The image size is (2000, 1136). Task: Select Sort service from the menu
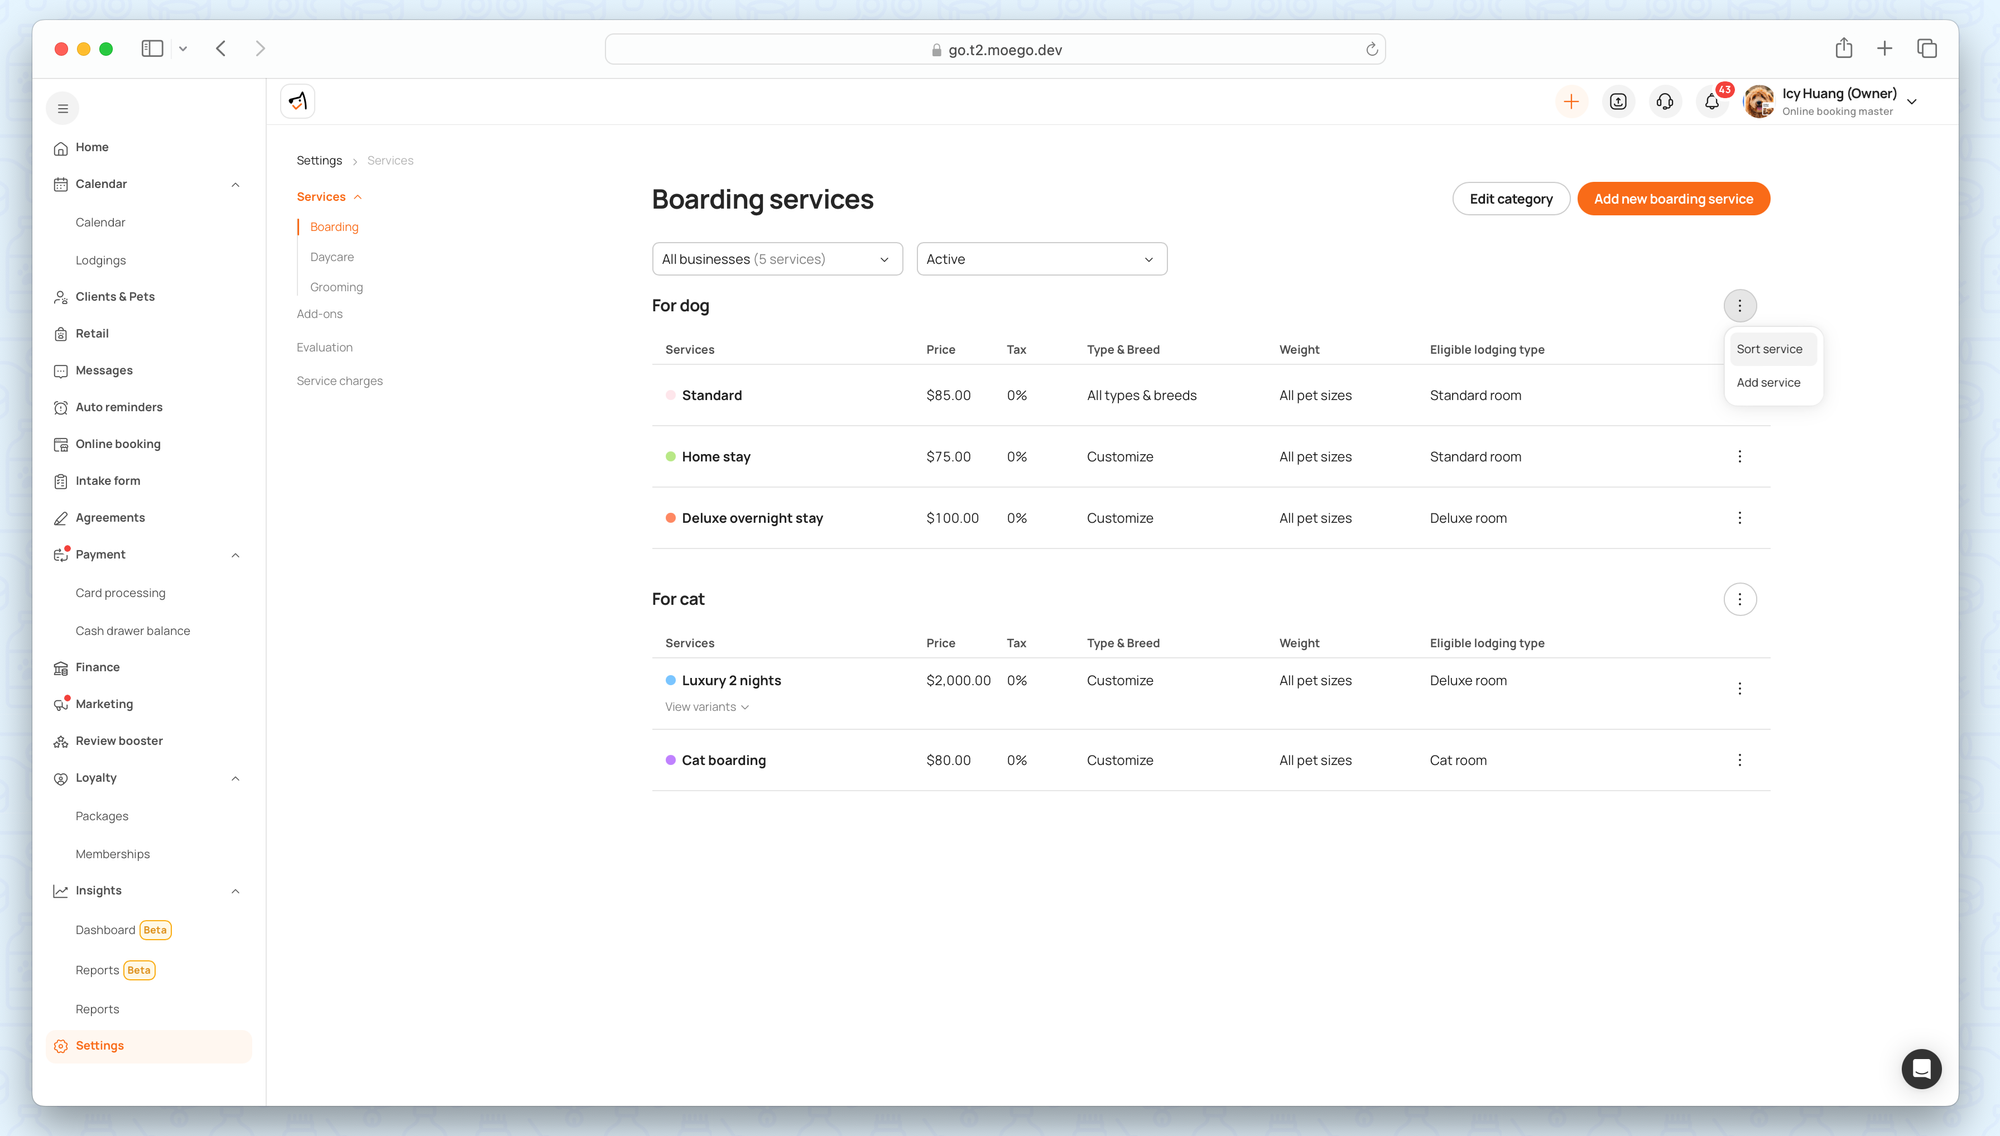coord(1769,350)
